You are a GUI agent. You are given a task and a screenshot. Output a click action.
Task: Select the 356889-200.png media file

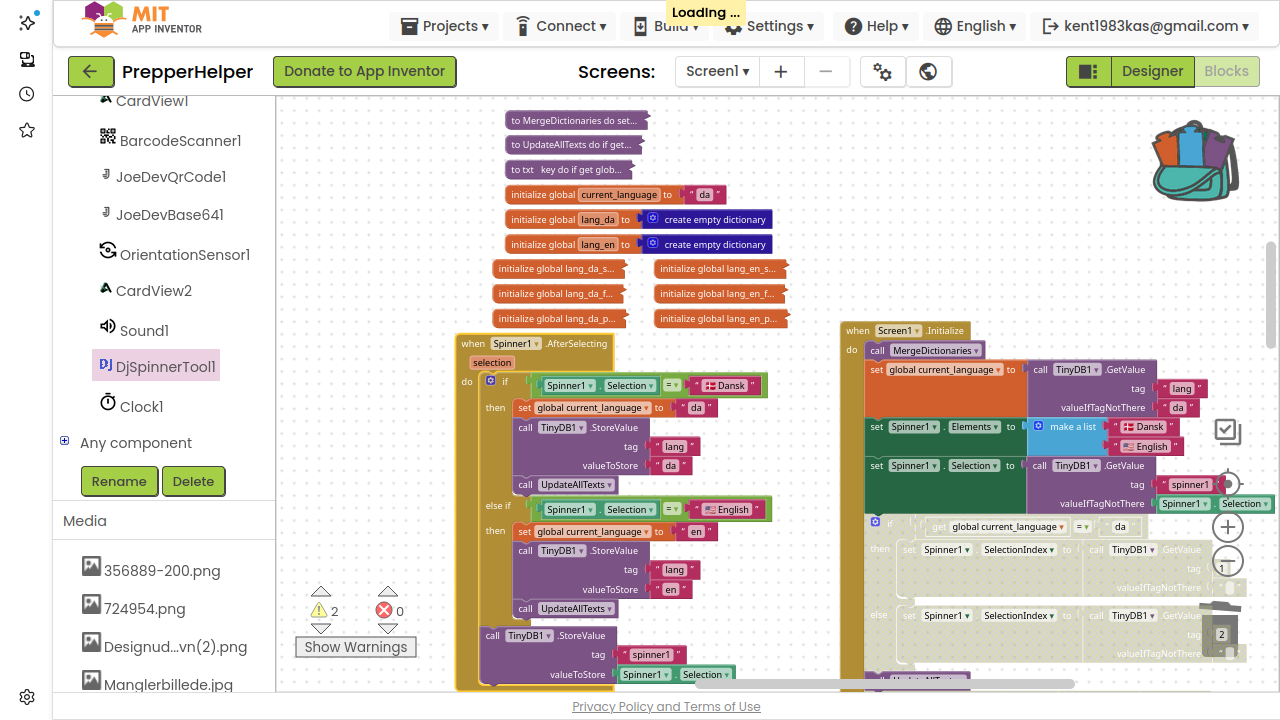[162, 571]
